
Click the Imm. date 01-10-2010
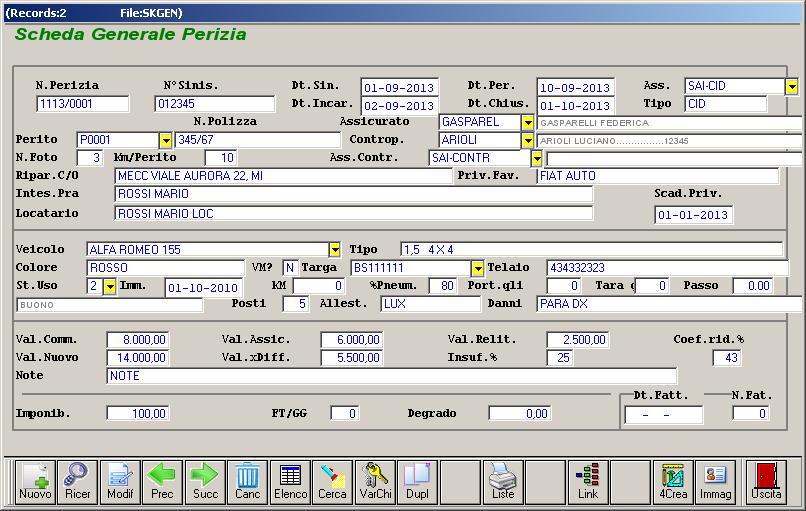pos(204,288)
